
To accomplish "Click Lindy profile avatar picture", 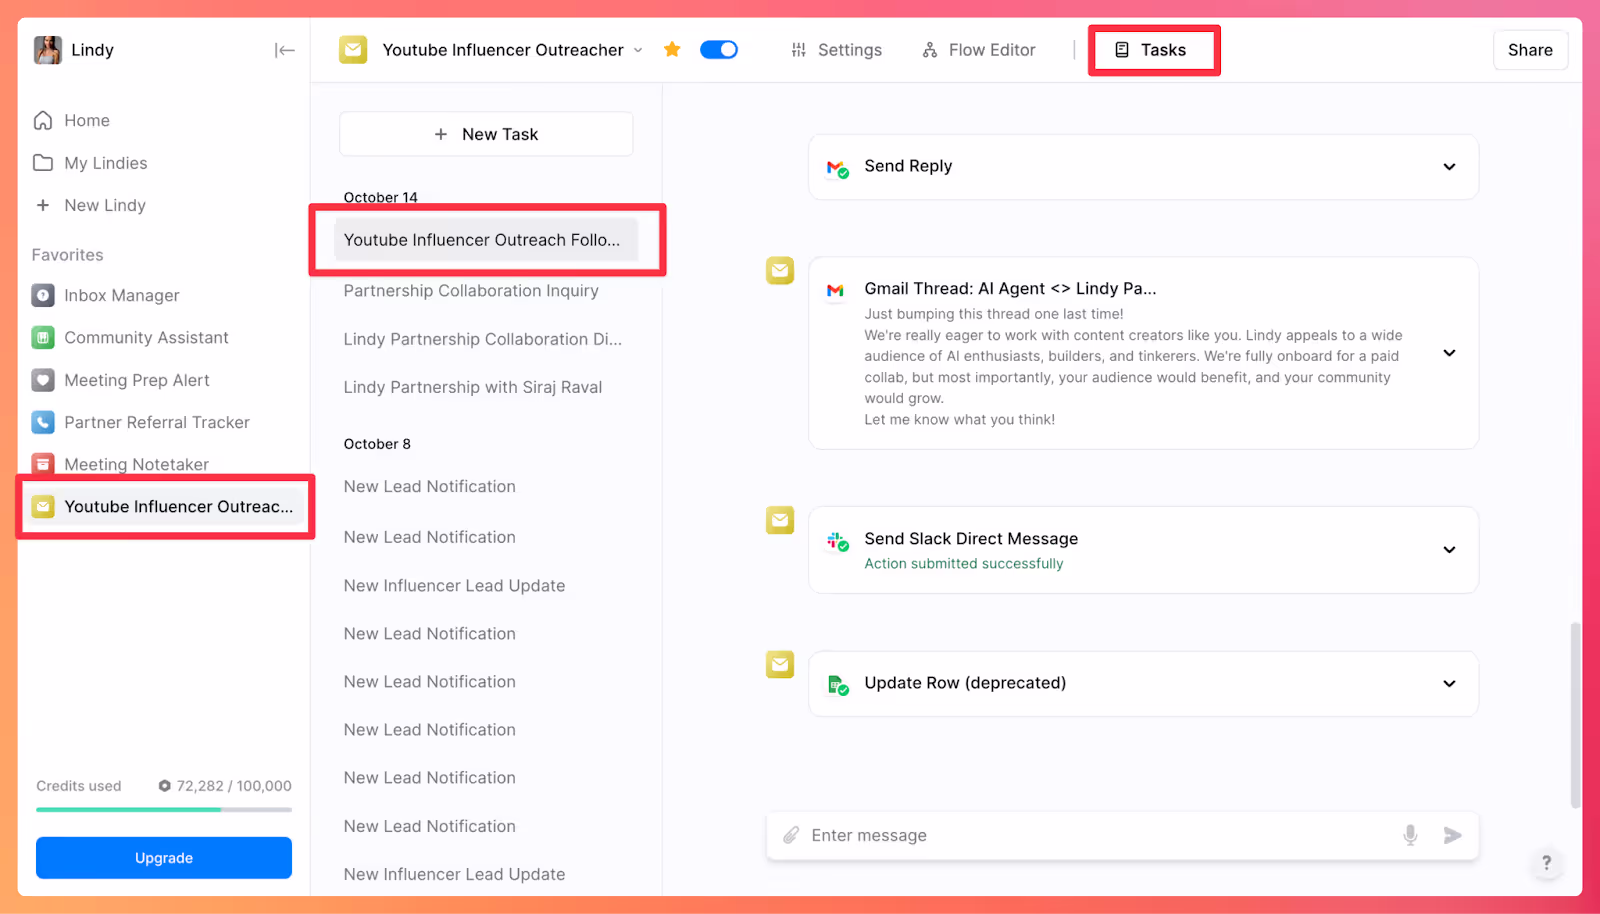I will [x=48, y=50].
